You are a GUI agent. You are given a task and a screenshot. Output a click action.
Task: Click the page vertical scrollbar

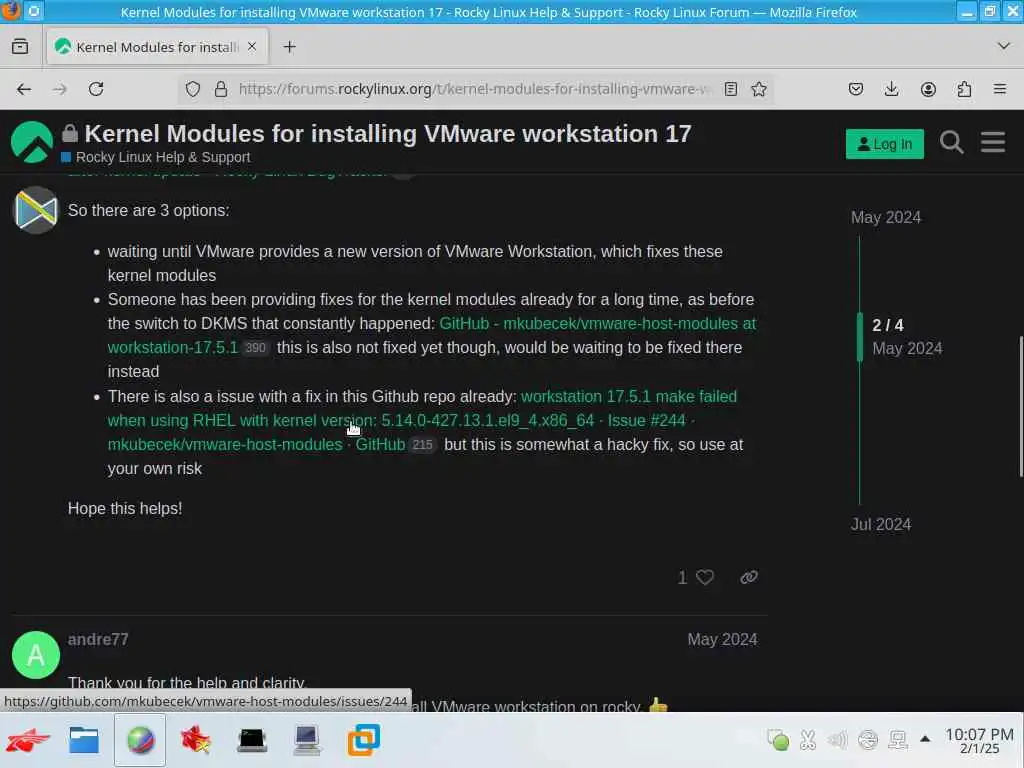[x=1021, y=406]
